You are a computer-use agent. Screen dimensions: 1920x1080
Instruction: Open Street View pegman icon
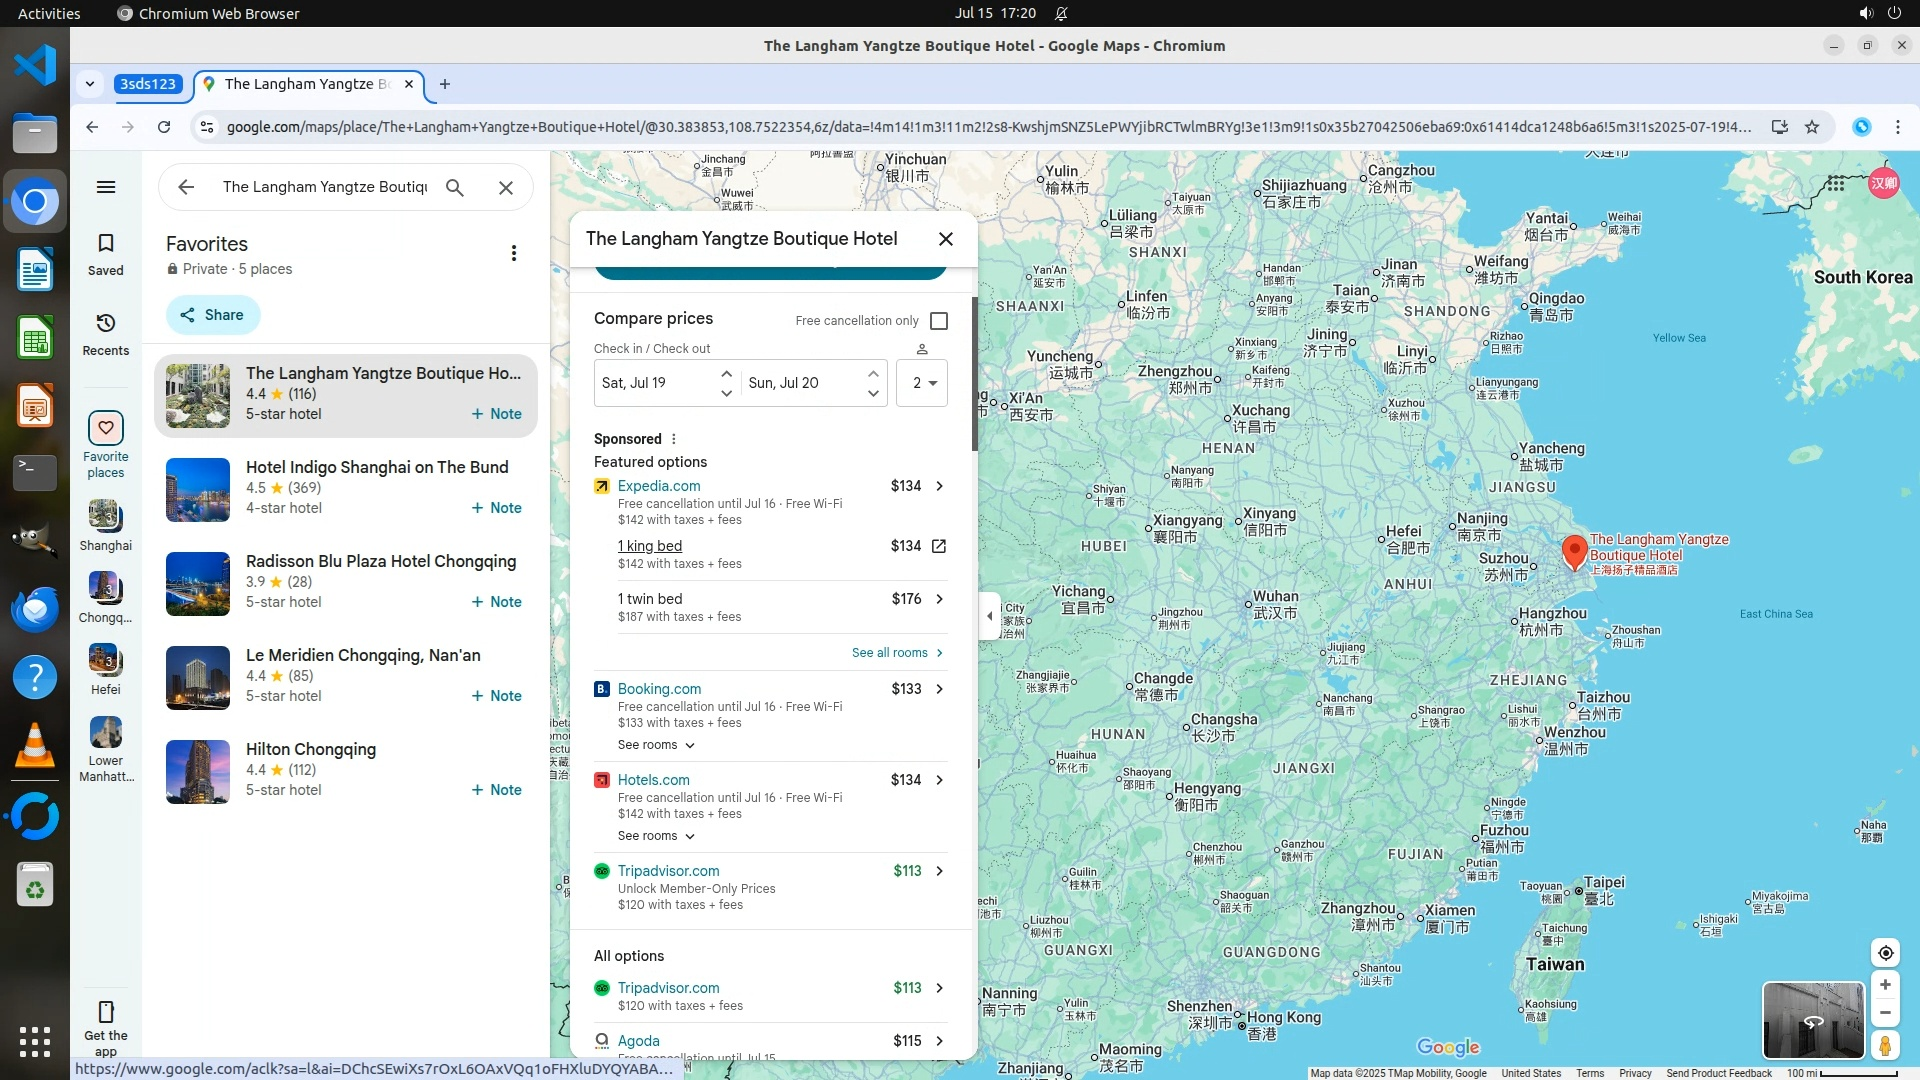tap(1885, 1046)
